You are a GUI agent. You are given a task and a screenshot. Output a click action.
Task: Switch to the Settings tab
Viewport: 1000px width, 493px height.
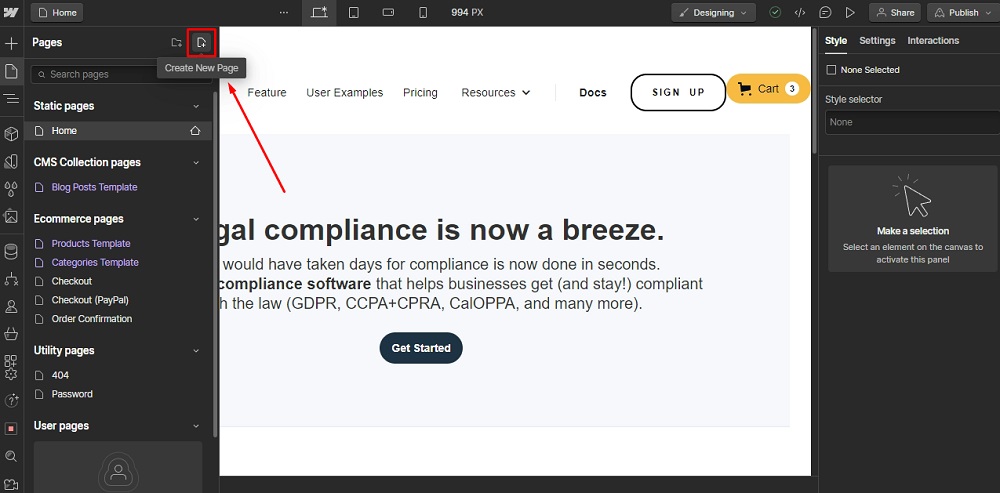[877, 40]
